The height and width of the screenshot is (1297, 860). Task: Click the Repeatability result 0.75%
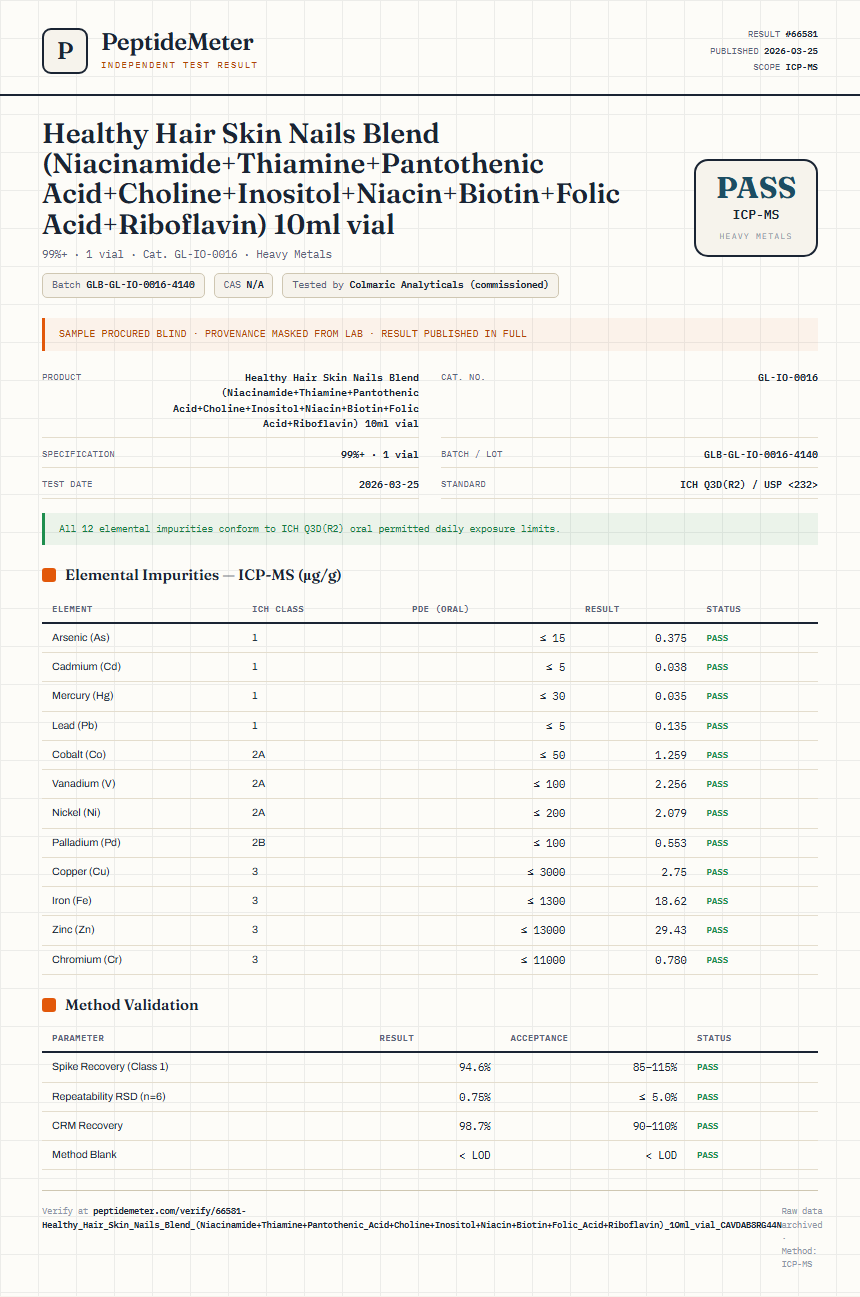pyautogui.click(x=475, y=1096)
